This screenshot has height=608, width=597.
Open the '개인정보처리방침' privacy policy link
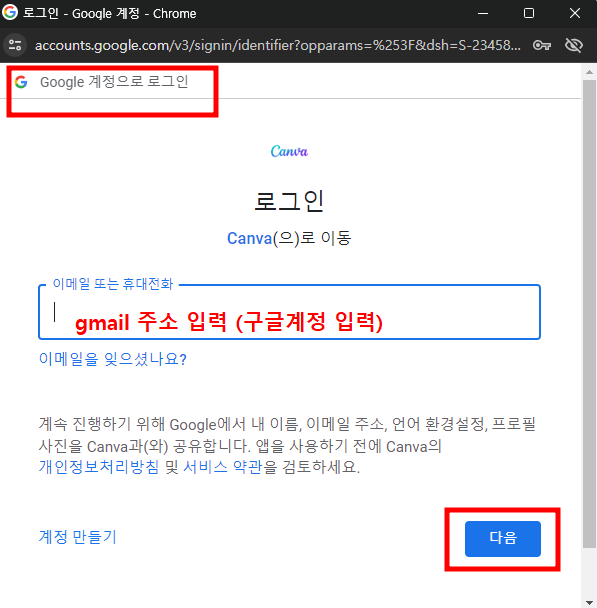pyautogui.click(x=99, y=466)
